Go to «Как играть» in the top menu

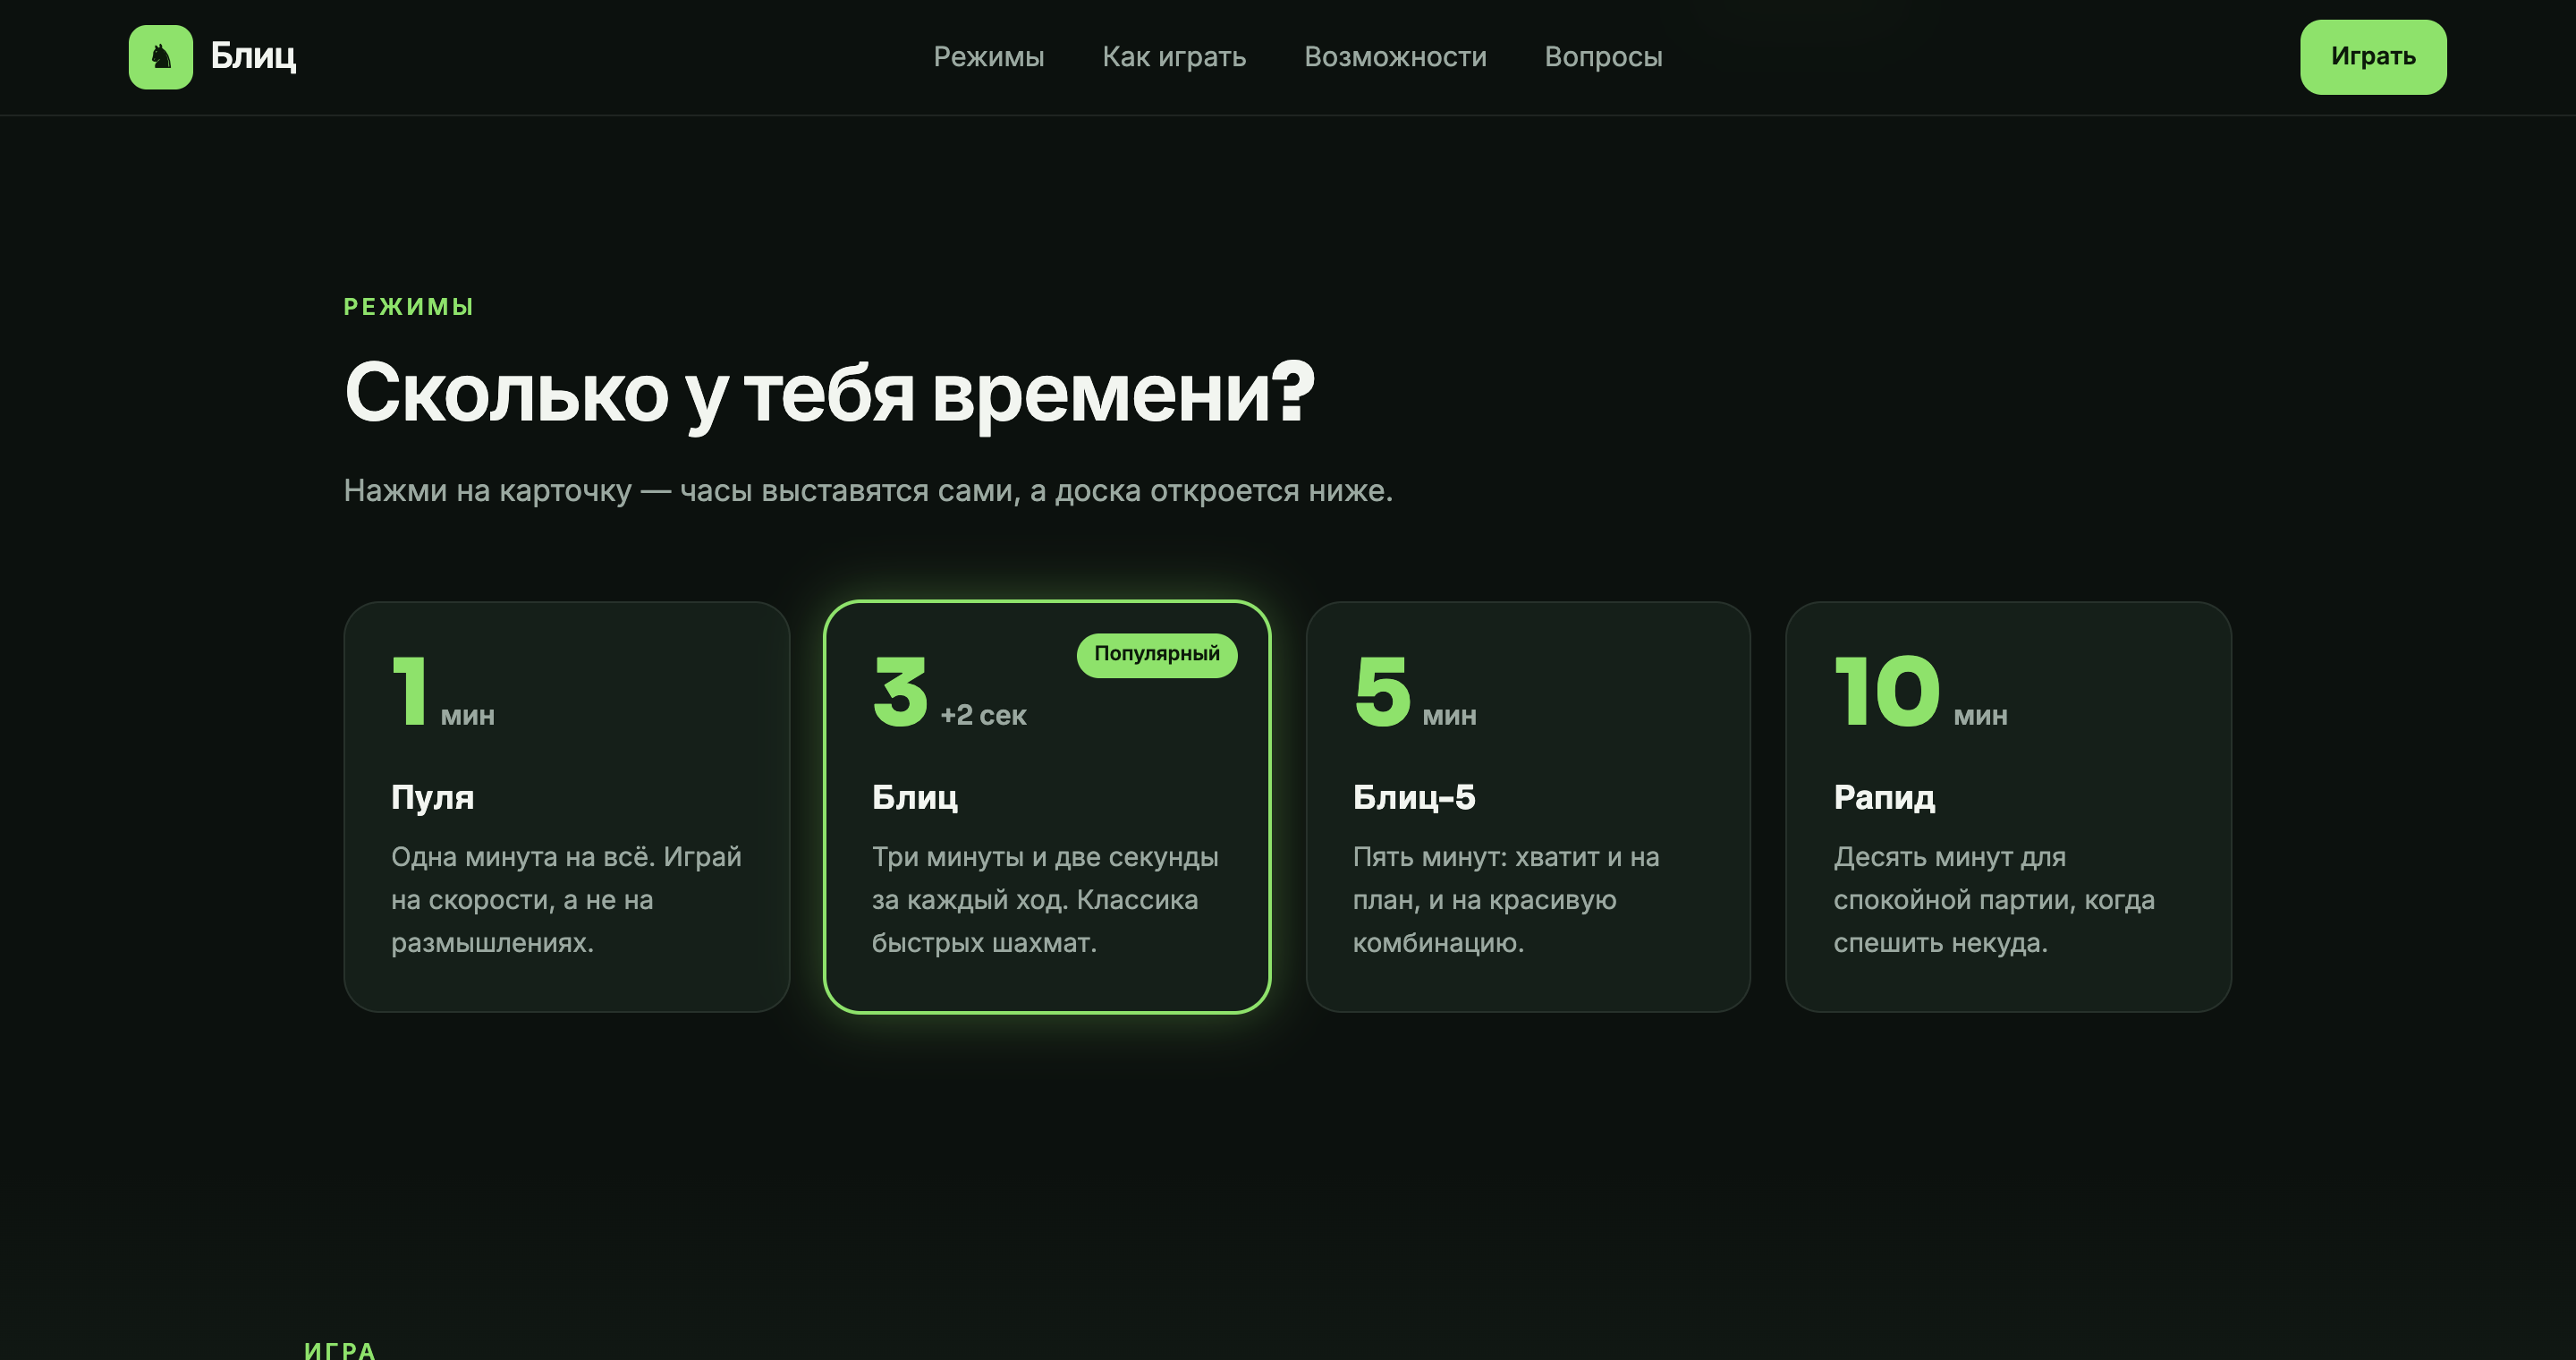point(1174,57)
